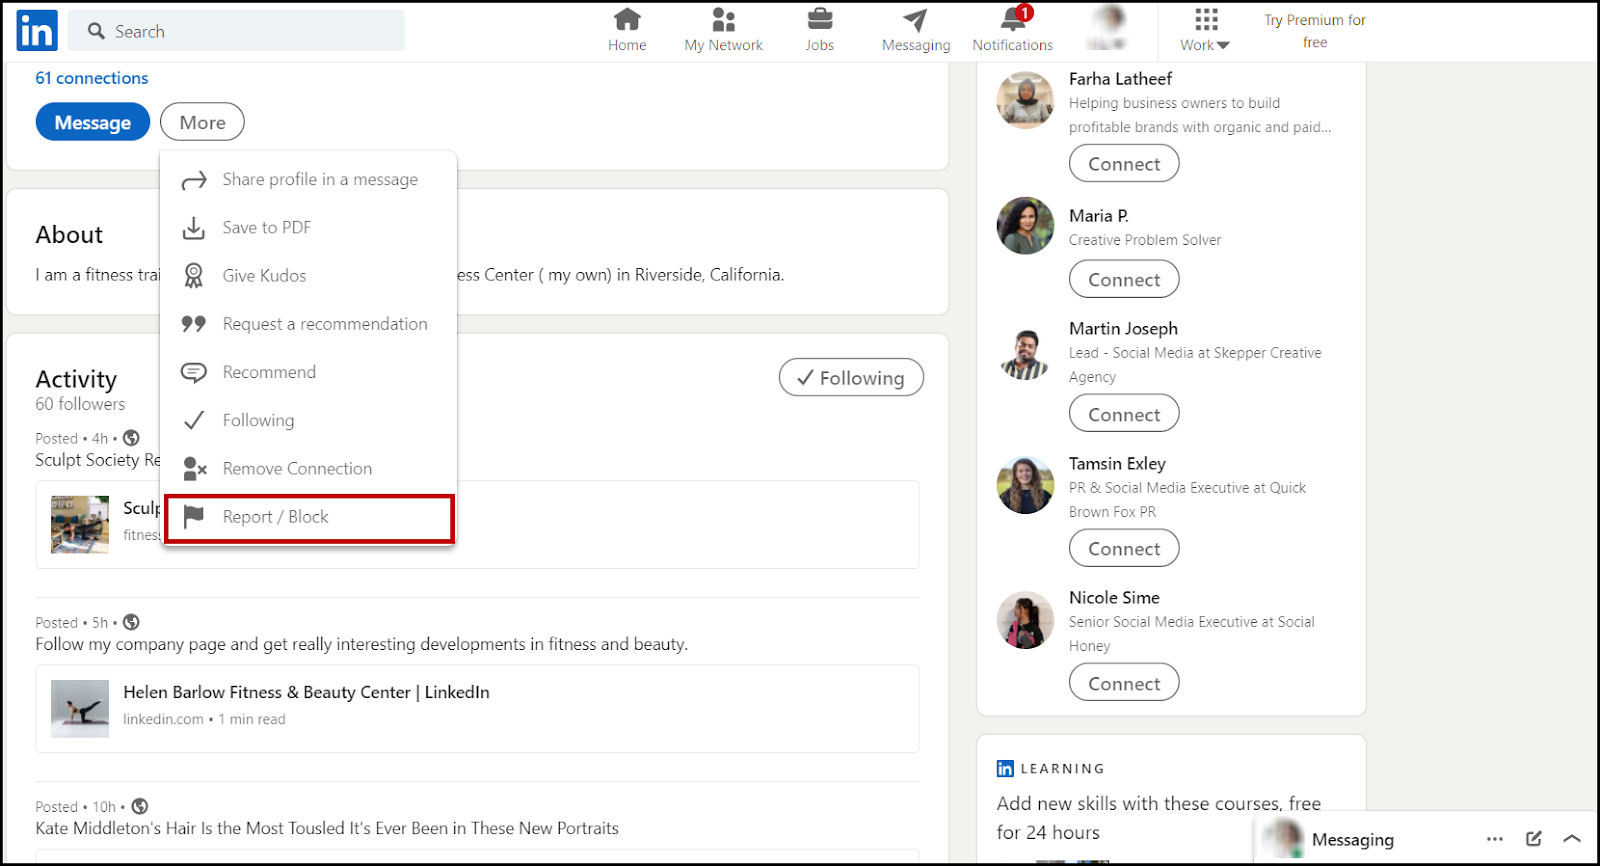1600x866 pixels.
Task: Click the Remove Connection person icon
Action: click(x=194, y=468)
